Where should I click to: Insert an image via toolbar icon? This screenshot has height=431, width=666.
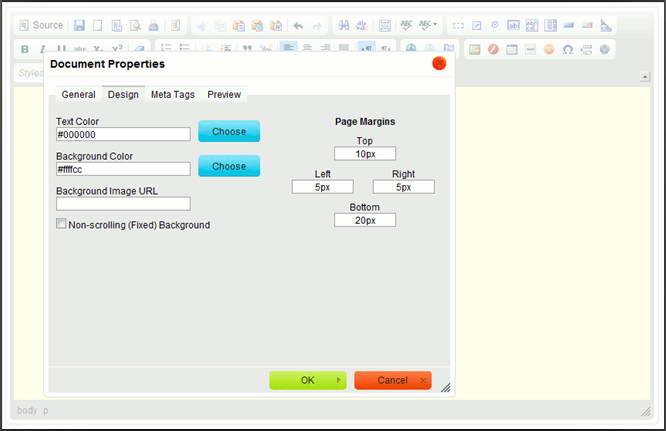474,49
